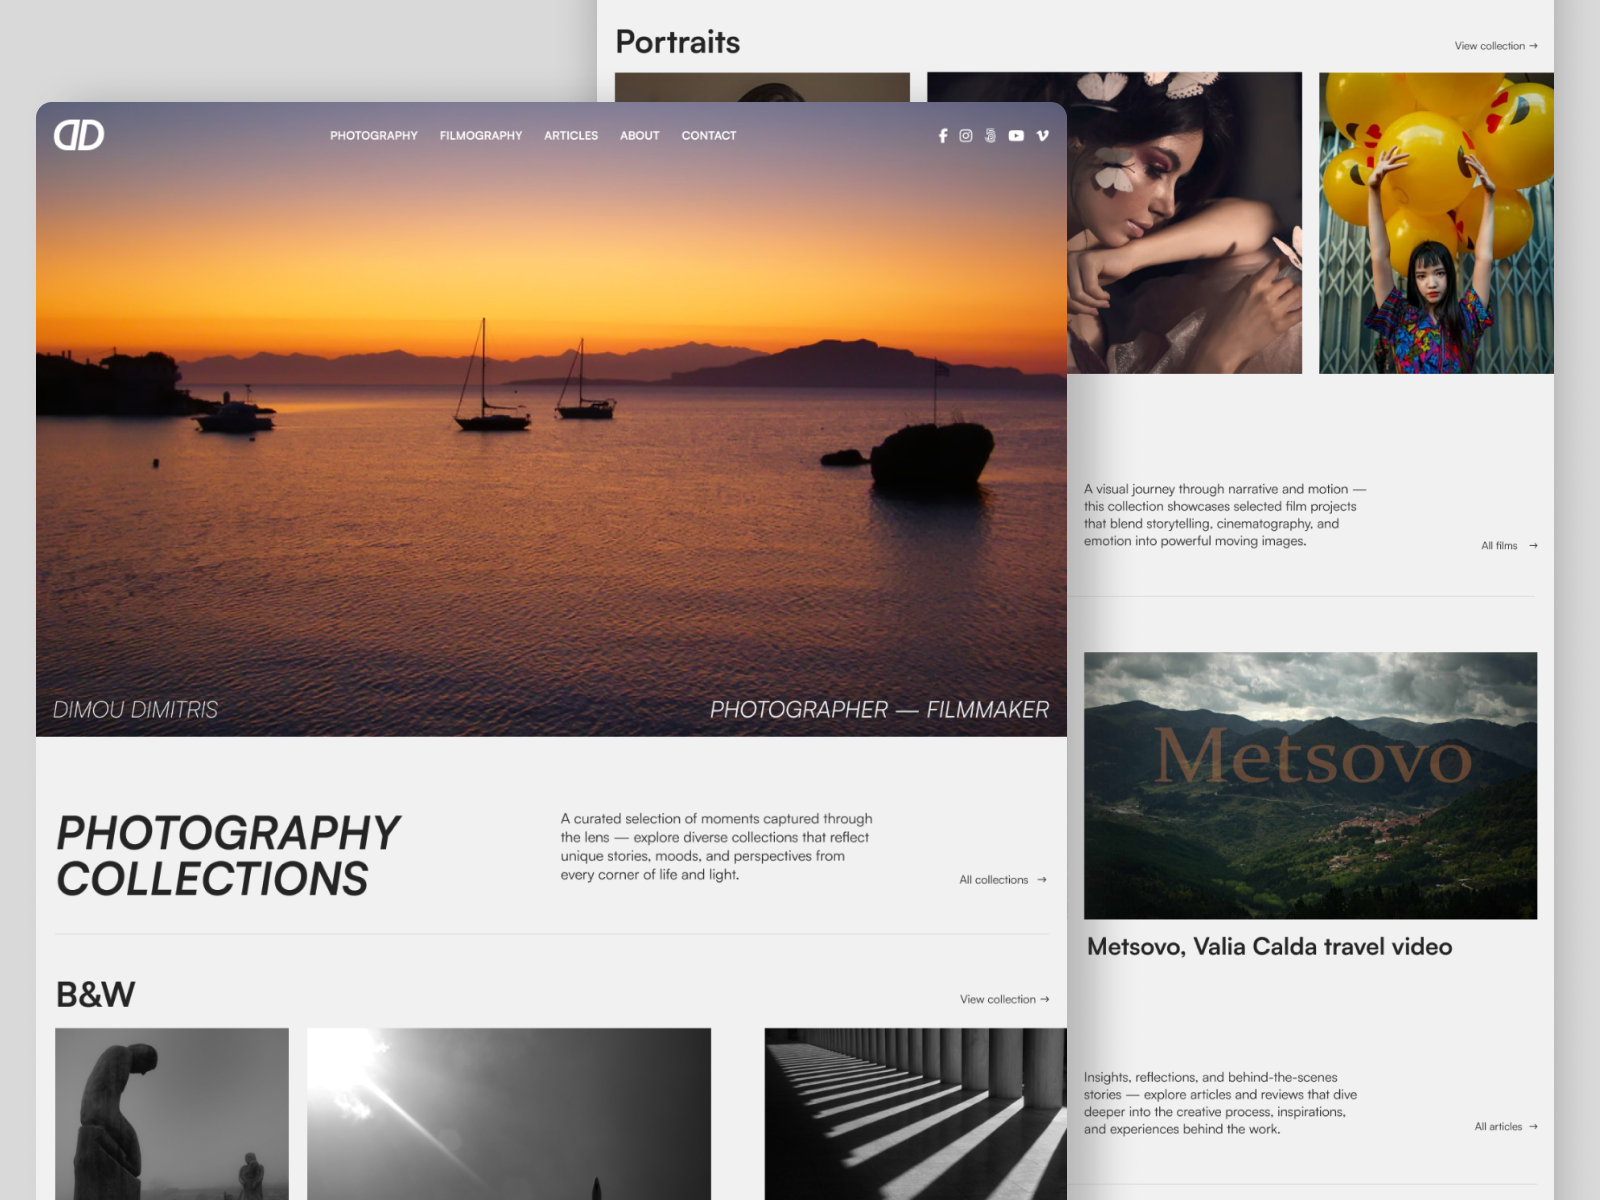Open the B&W sun flare photo
Image resolution: width=1600 pixels, height=1200 pixels.
(509, 1114)
